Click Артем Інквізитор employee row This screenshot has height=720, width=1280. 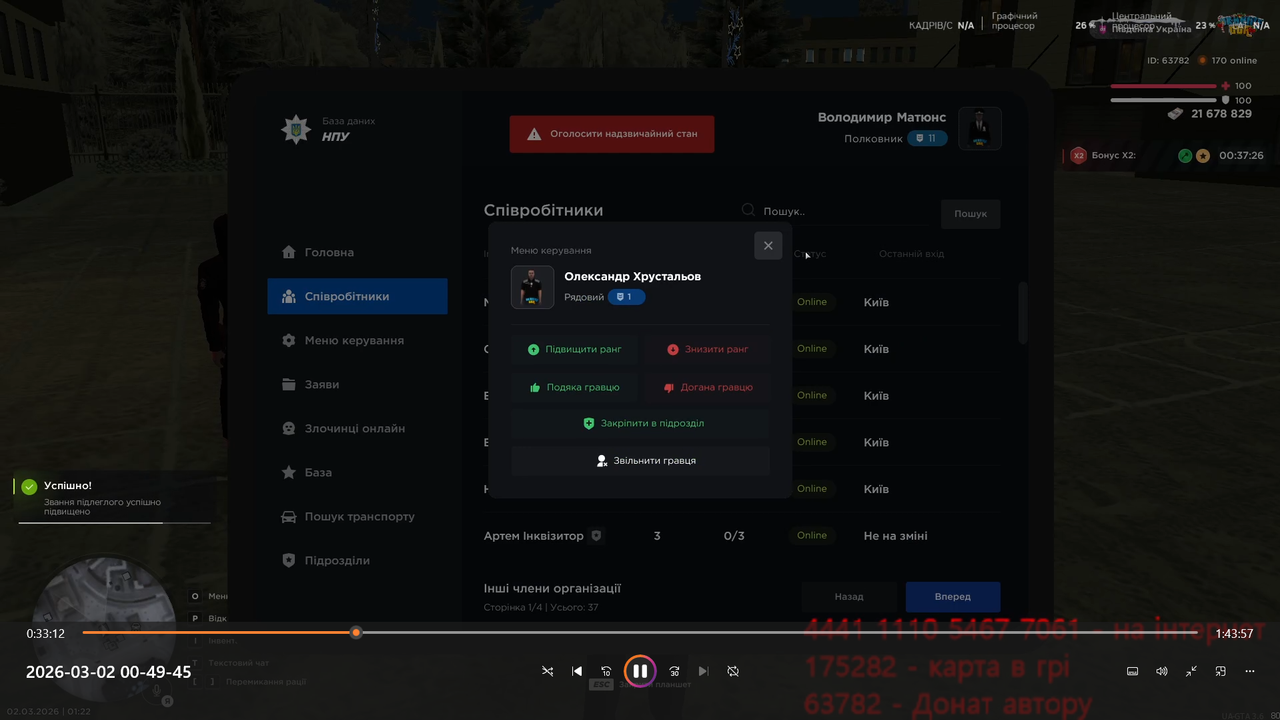[x=741, y=536]
